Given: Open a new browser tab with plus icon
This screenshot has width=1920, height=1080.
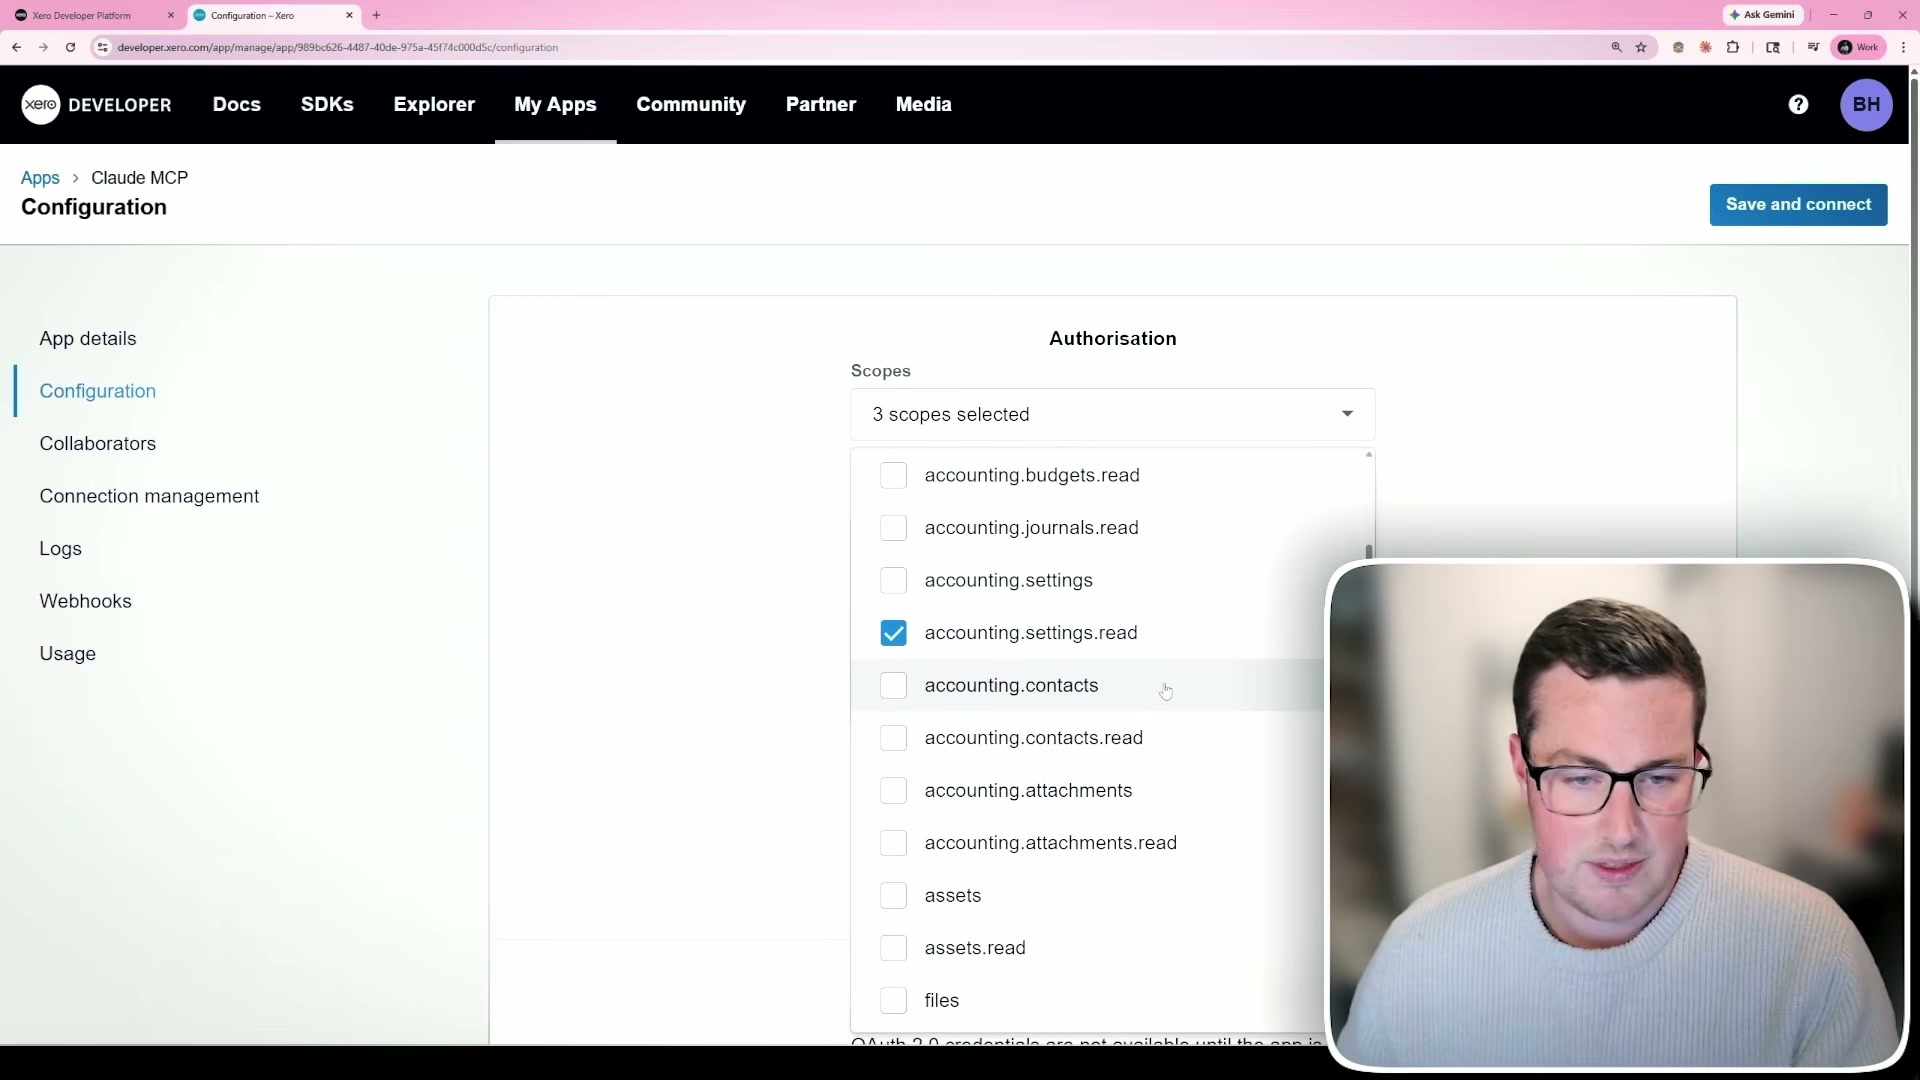Looking at the screenshot, I should (376, 15).
